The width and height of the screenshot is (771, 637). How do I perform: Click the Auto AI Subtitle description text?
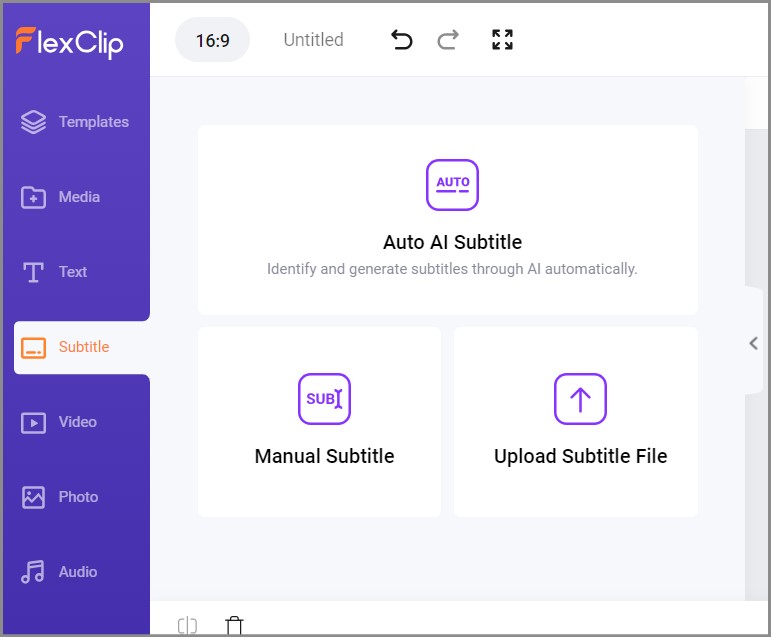(452, 269)
